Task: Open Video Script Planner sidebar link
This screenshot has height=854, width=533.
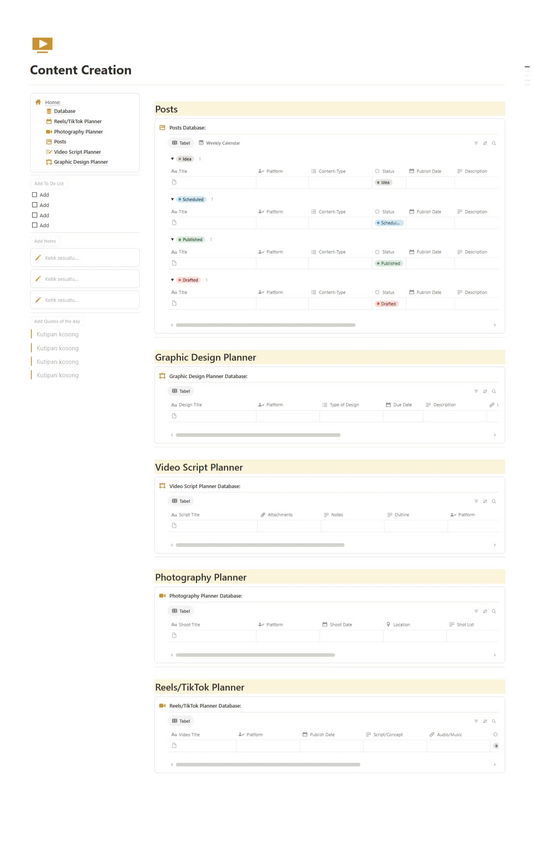Action: coord(77,152)
